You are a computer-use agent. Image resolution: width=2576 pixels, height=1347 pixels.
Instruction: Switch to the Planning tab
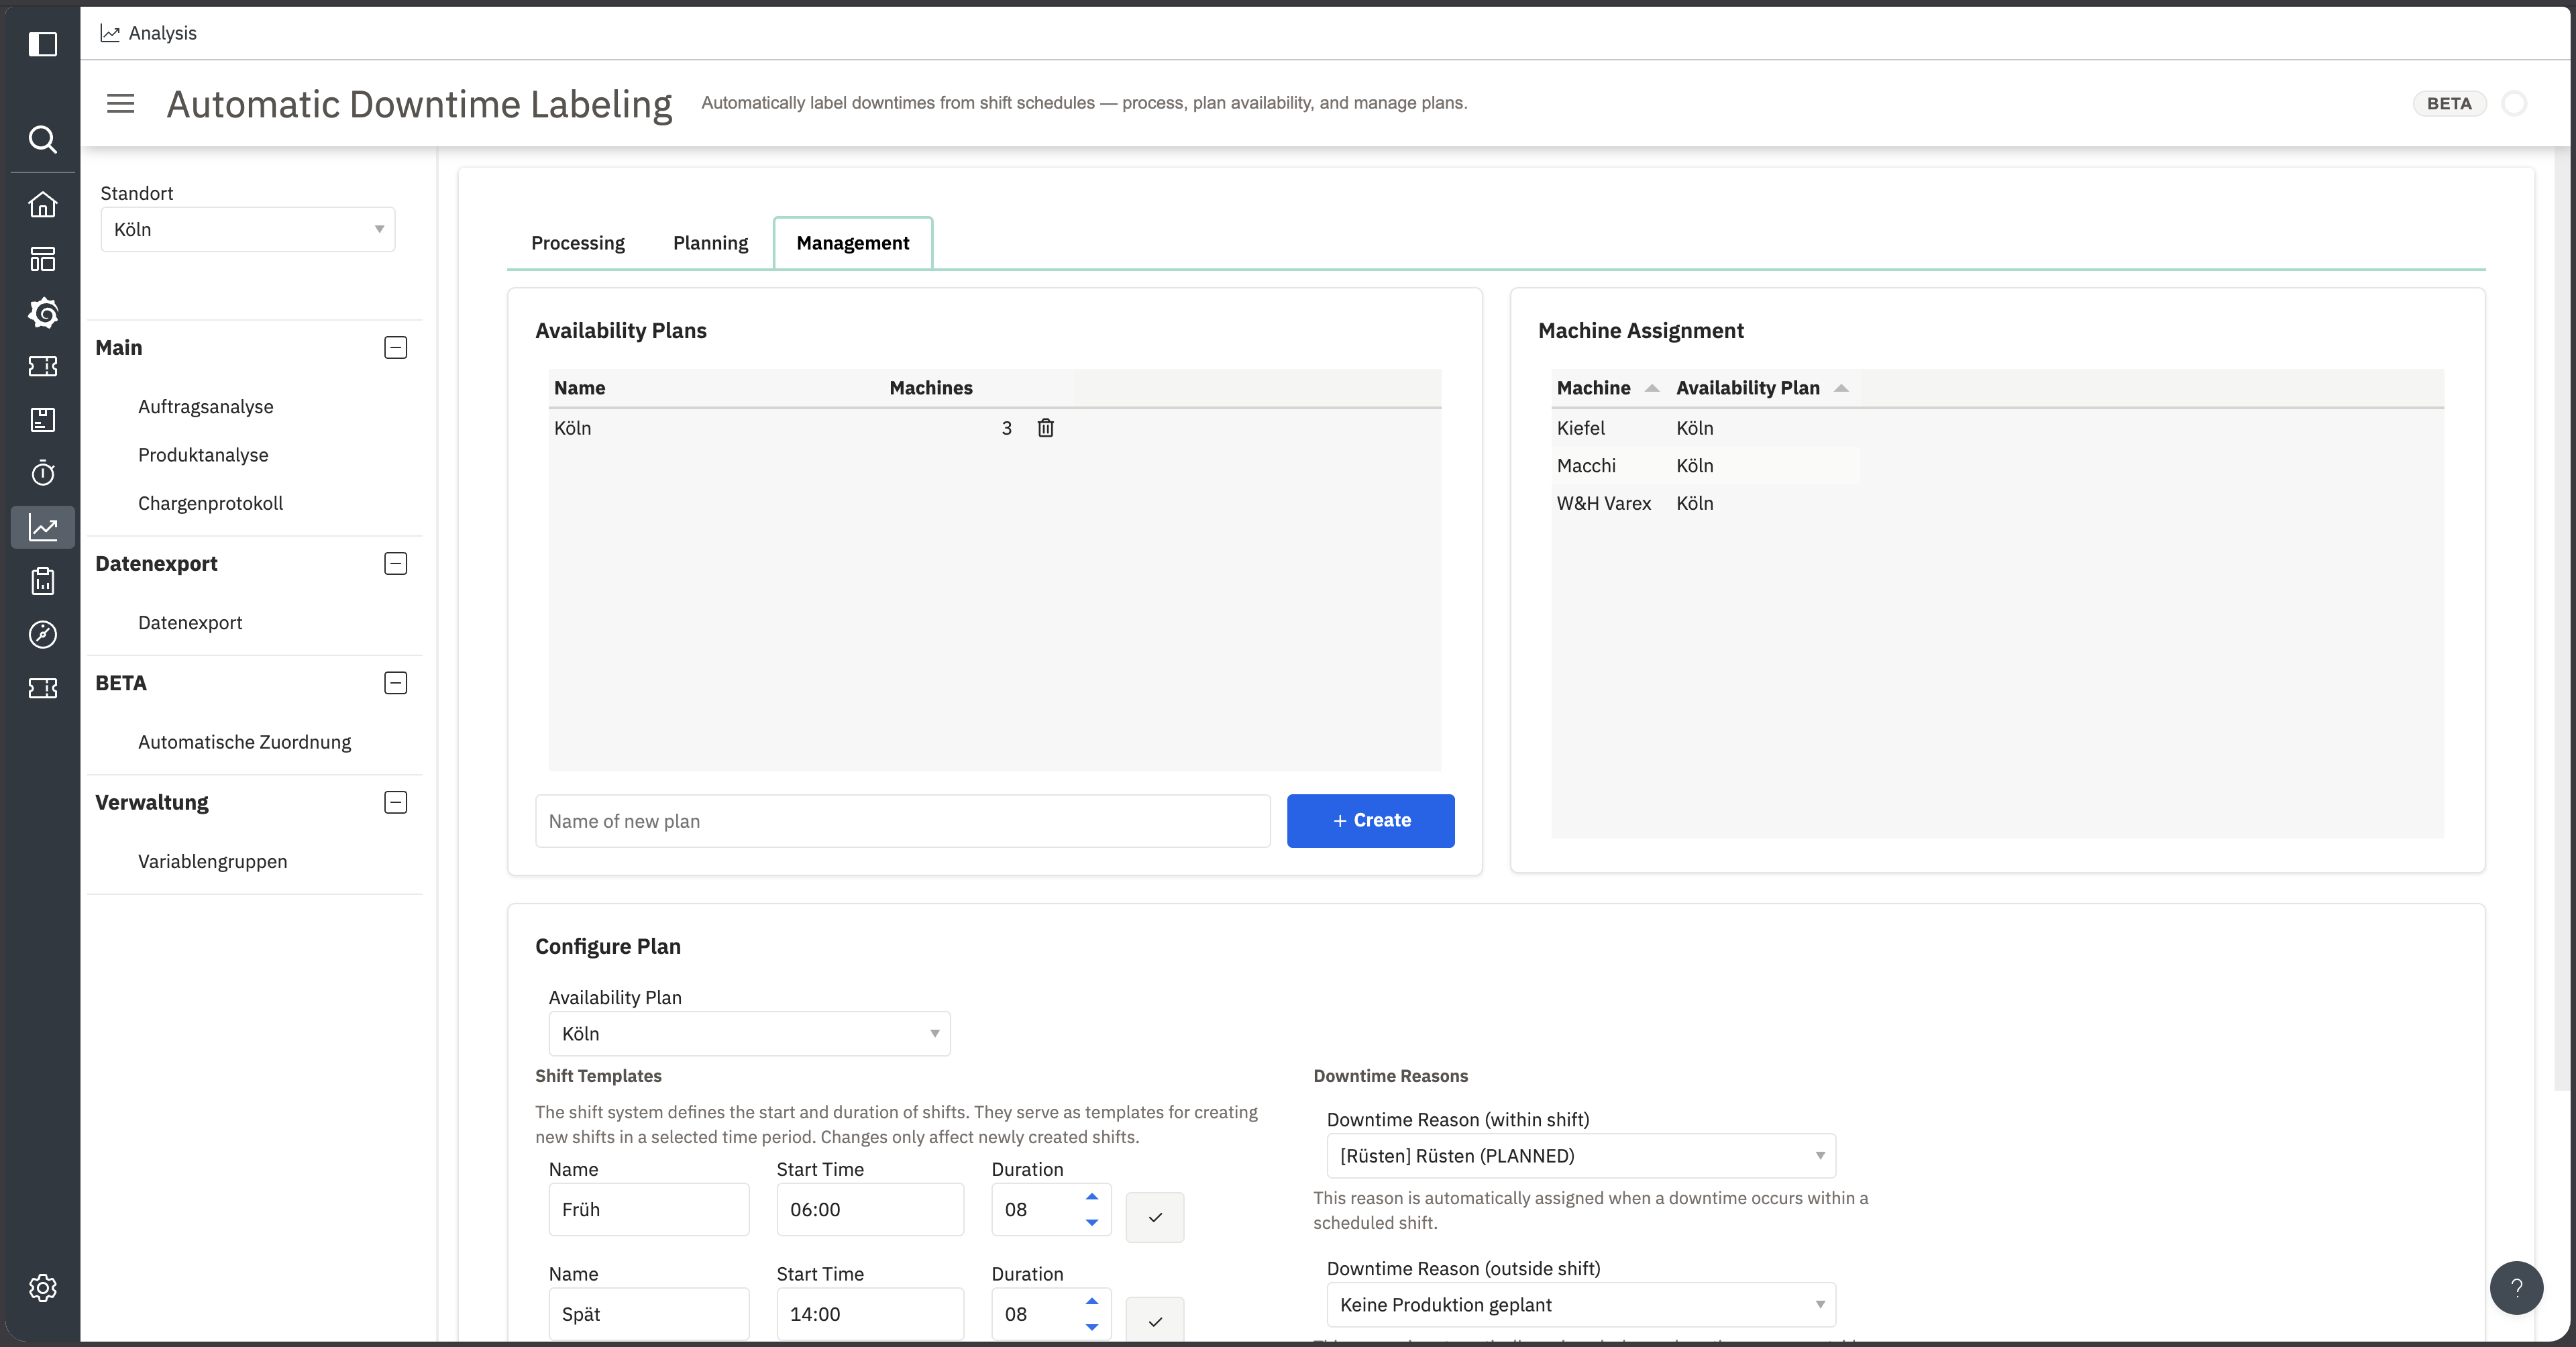click(x=710, y=243)
